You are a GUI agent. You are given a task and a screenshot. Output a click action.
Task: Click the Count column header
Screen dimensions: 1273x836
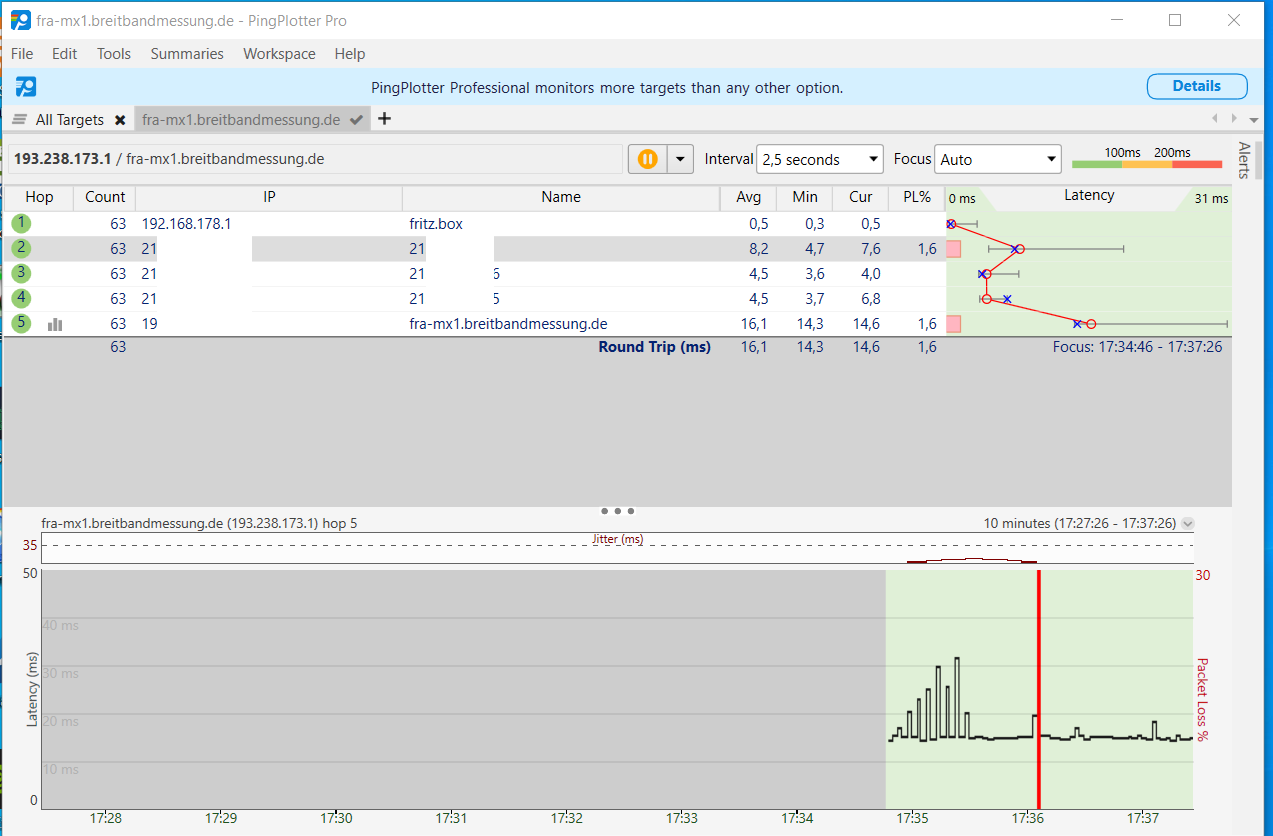105,197
